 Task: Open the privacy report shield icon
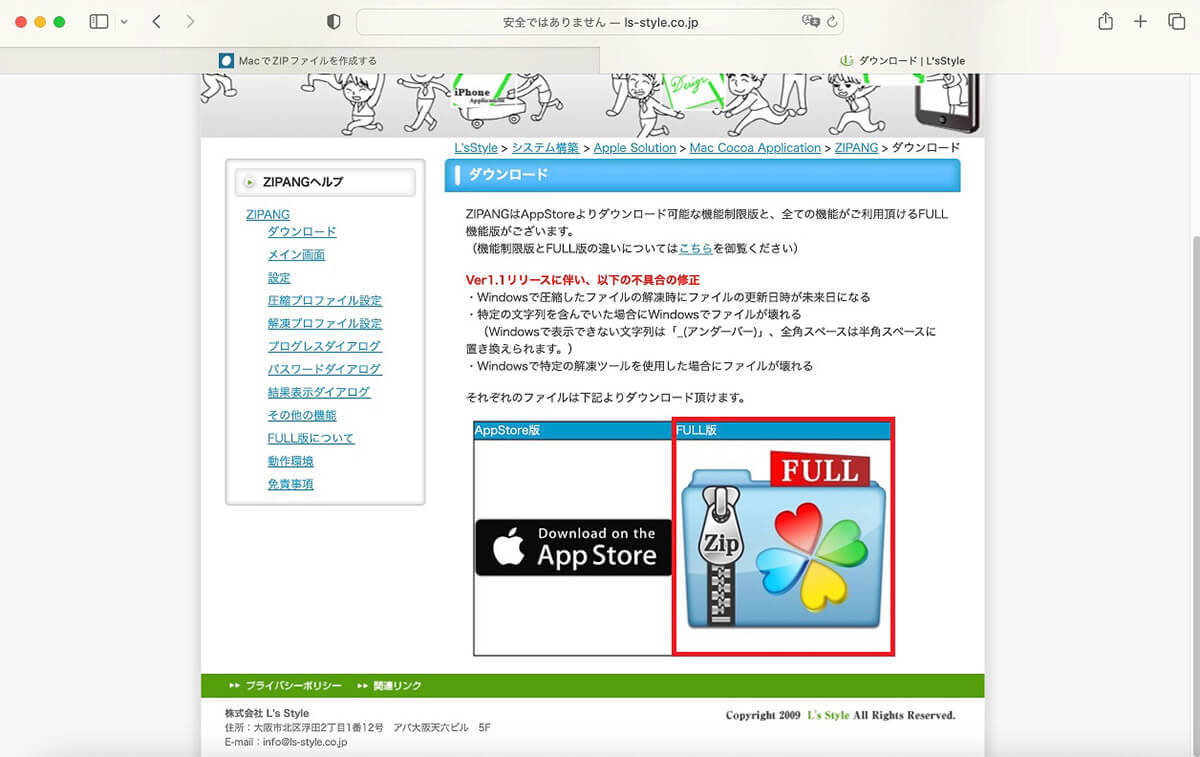[x=334, y=21]
